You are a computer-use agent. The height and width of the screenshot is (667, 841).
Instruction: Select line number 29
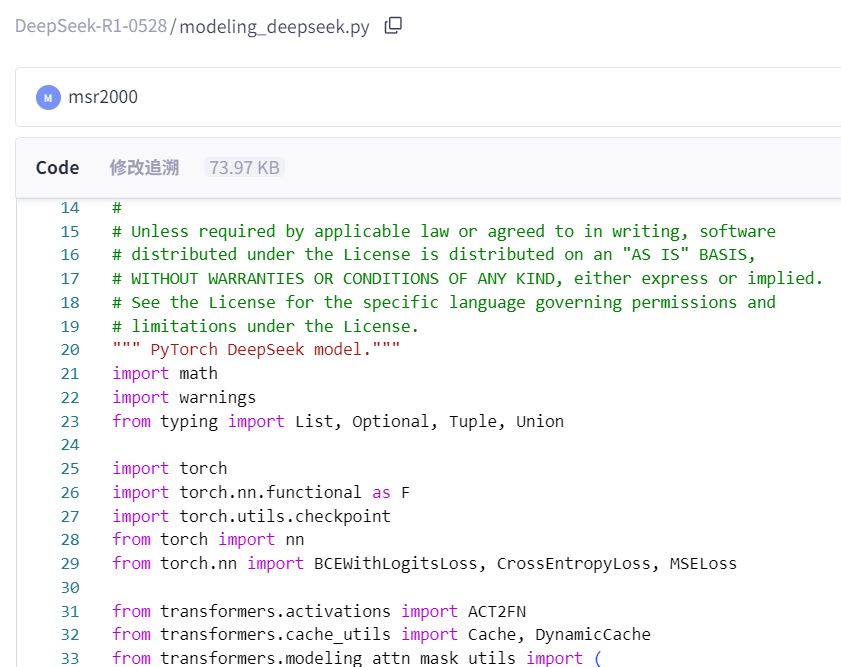click(x=70, y=564)
